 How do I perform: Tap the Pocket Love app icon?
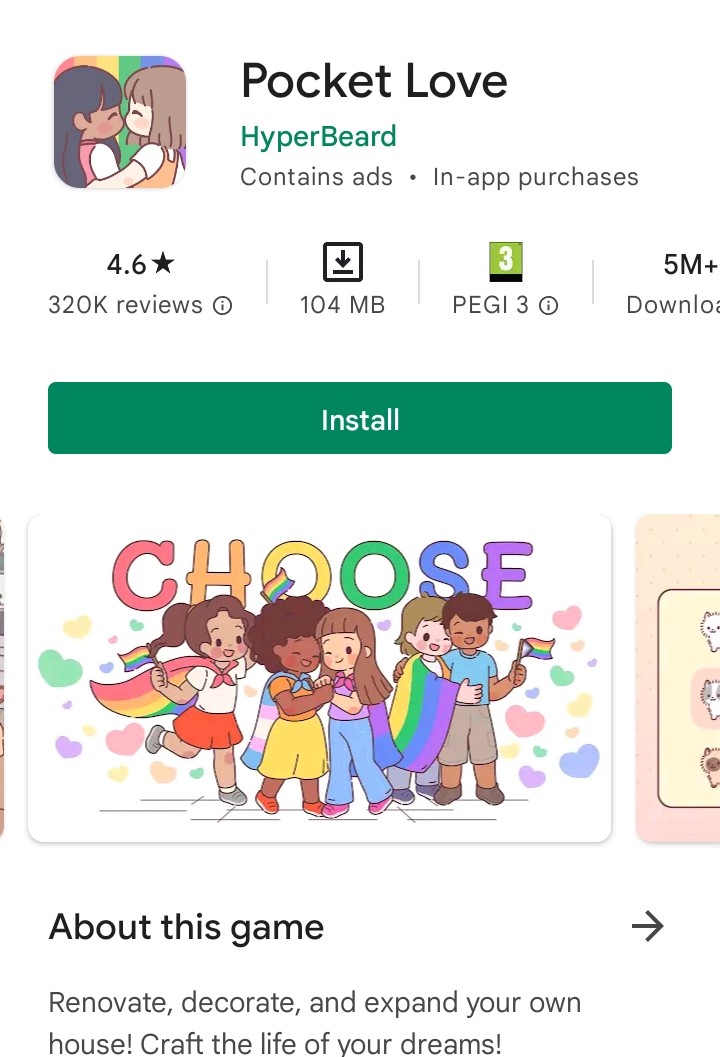[119, 122]
